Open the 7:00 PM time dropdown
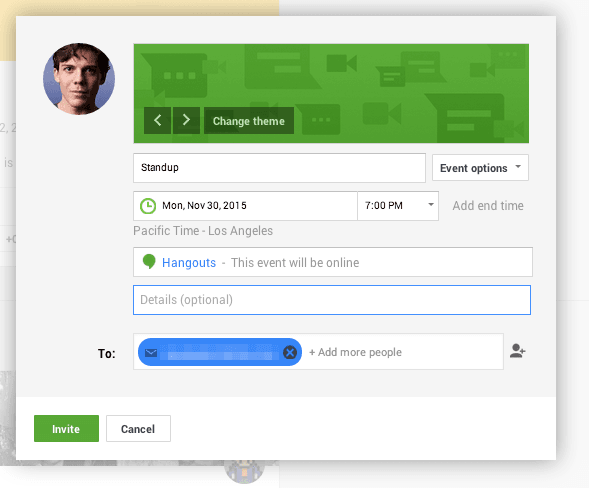 [x=398, y=206]
